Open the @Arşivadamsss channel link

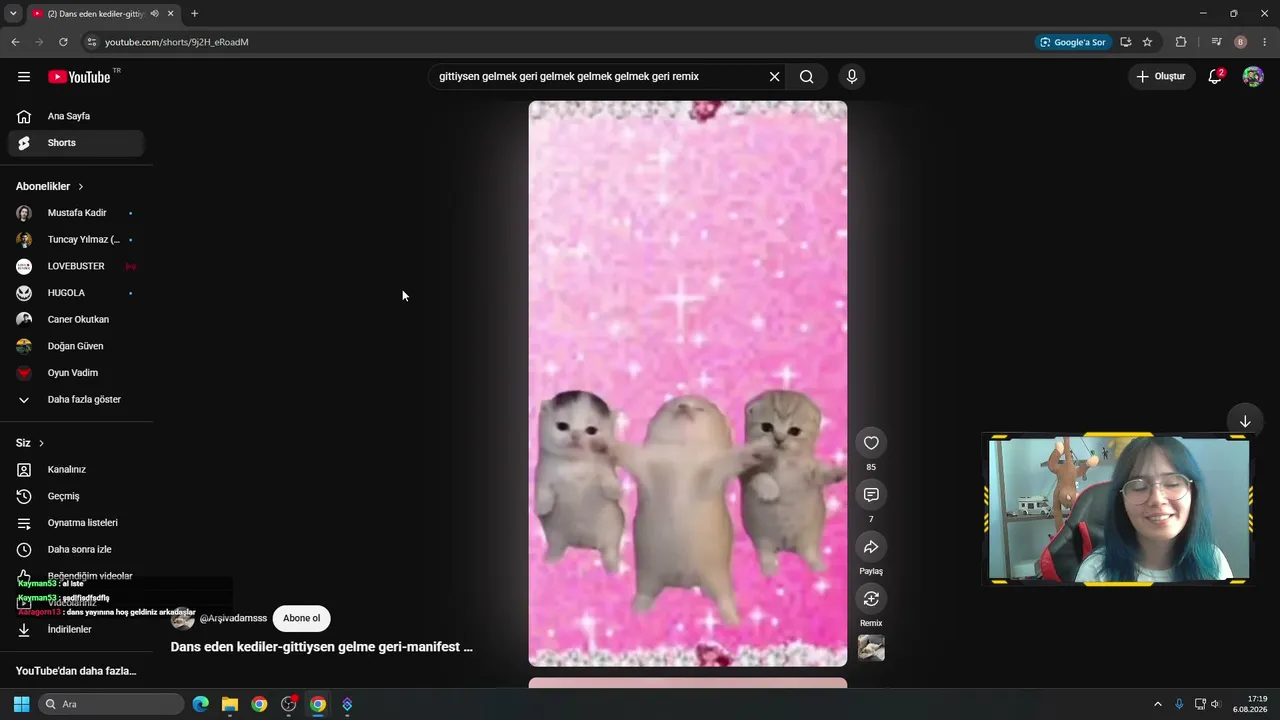[233, 618]
